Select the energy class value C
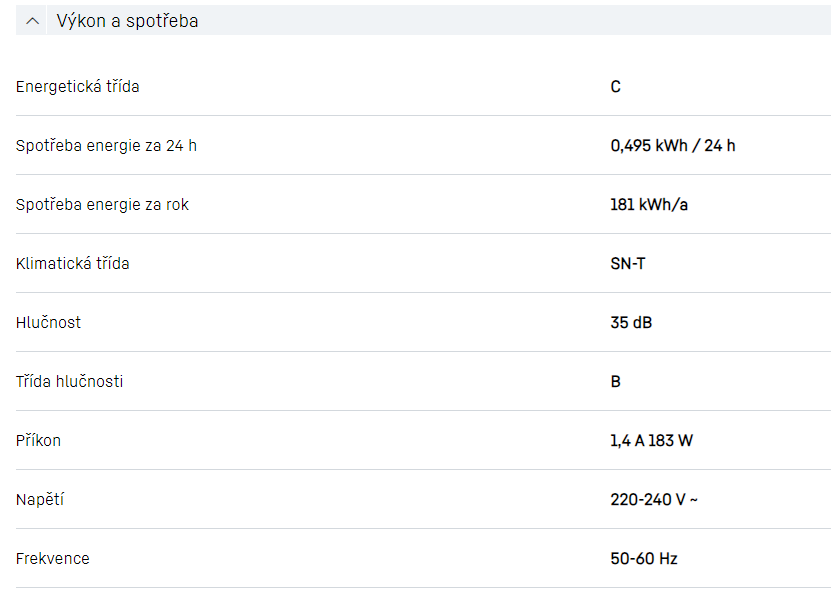The image size is (831, 600). [x=616, y=87]
